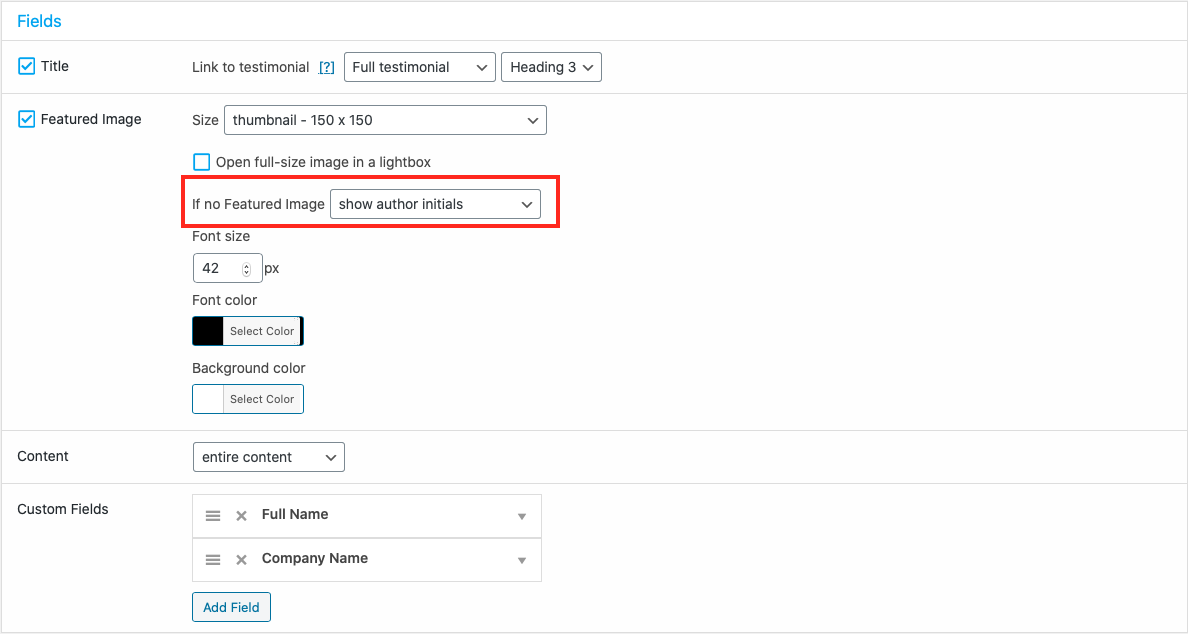The width and height of the screenshot is (1188, 634).
Task: Enable Open full-size image in a lightbox
Action: click(x=202, y=162)
